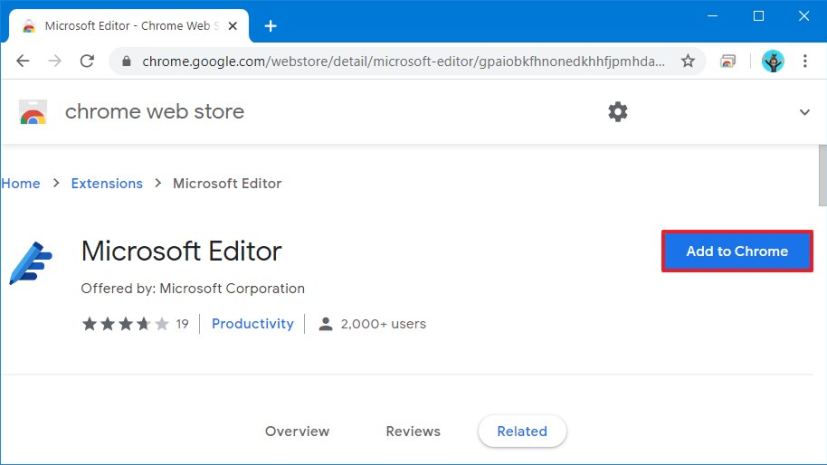Click the chrome web store title
The width and height of the screenshot is (827, 465).
[155, 112]
